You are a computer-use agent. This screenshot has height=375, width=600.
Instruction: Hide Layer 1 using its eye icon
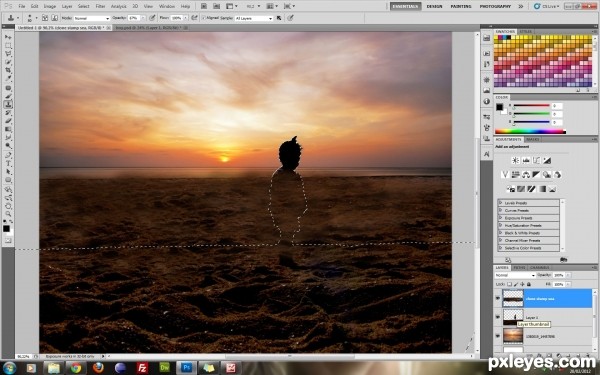(497, 317)
